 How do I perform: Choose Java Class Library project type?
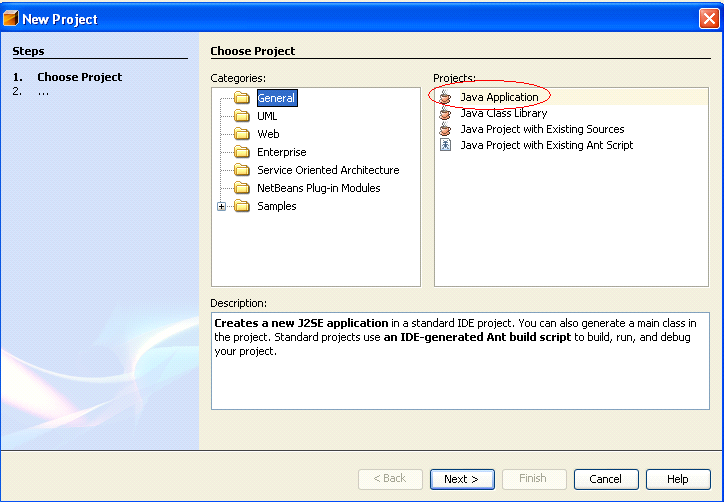tap(504, 113)
